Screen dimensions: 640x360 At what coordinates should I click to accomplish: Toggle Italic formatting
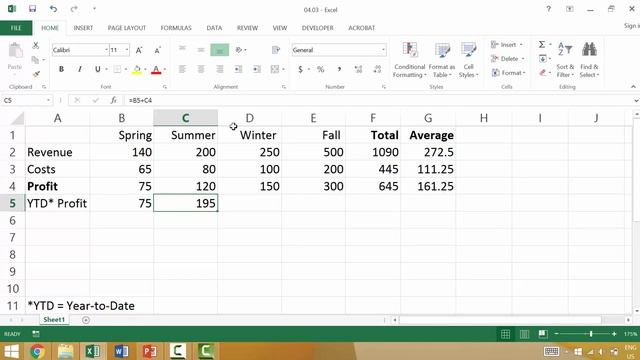80,69
